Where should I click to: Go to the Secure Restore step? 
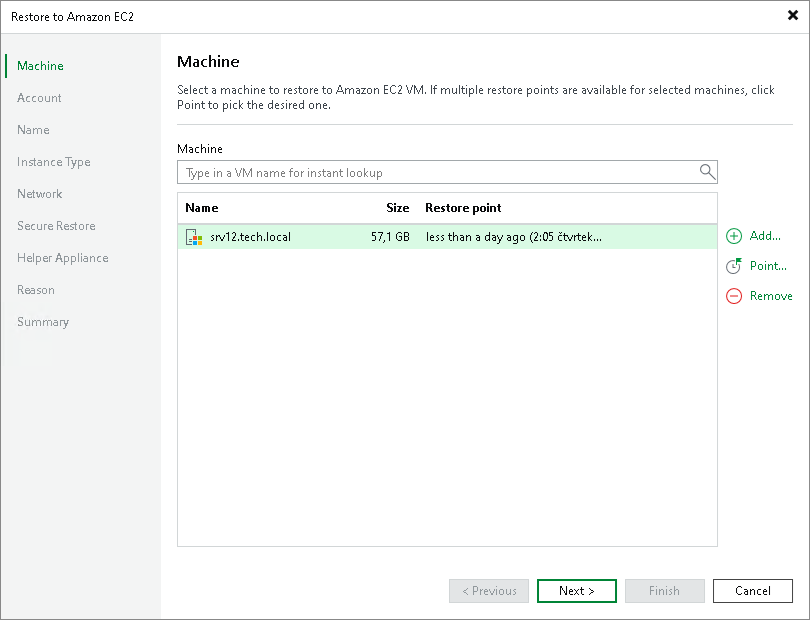click(55, 226)
